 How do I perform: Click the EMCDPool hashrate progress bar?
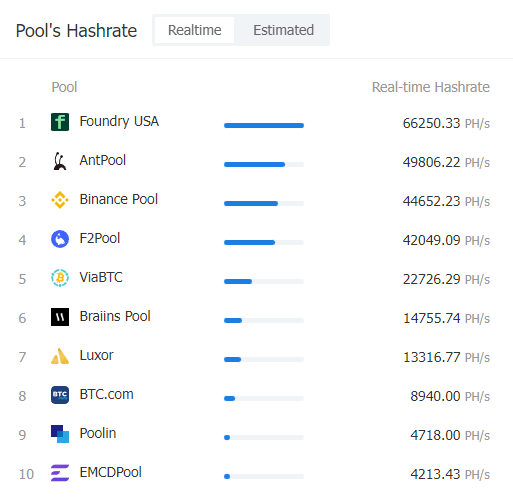click(264, 476)
